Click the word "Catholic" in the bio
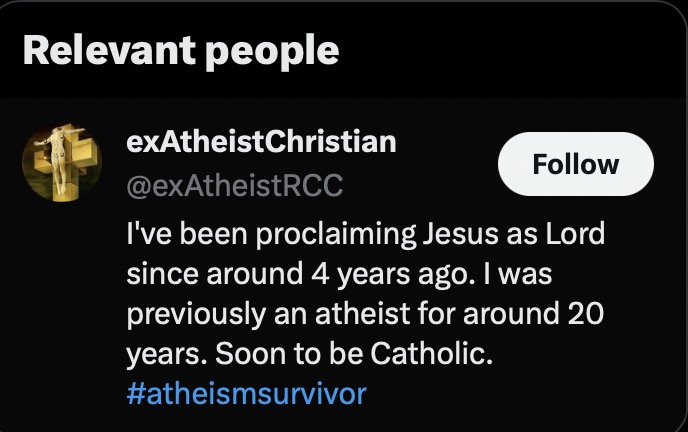 pyautogui.click(x=428, y=353)
